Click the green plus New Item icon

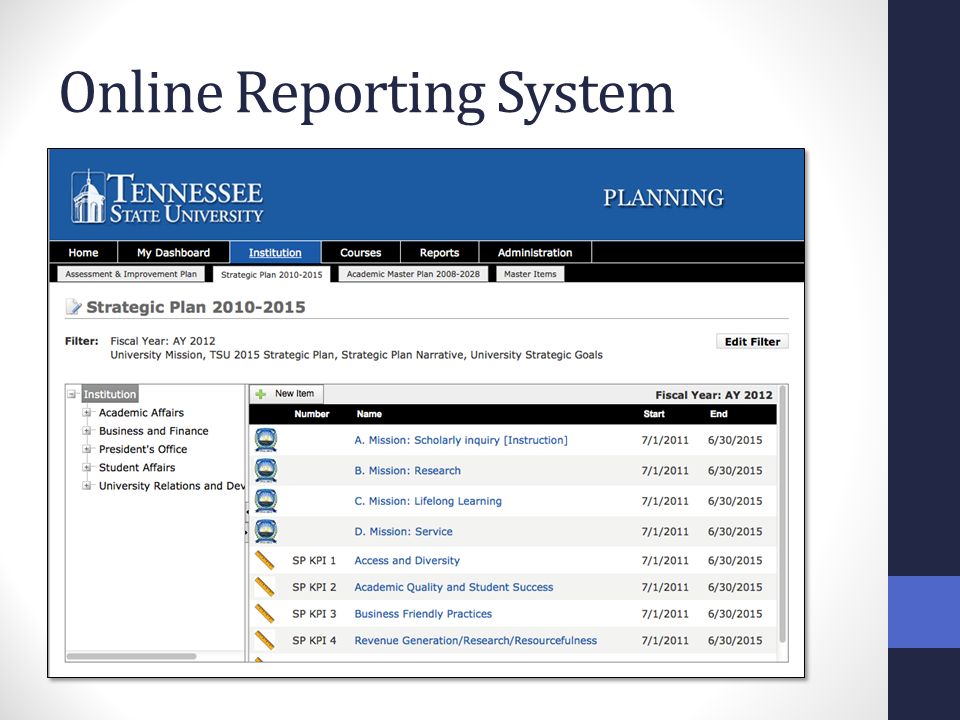(261, 394)
